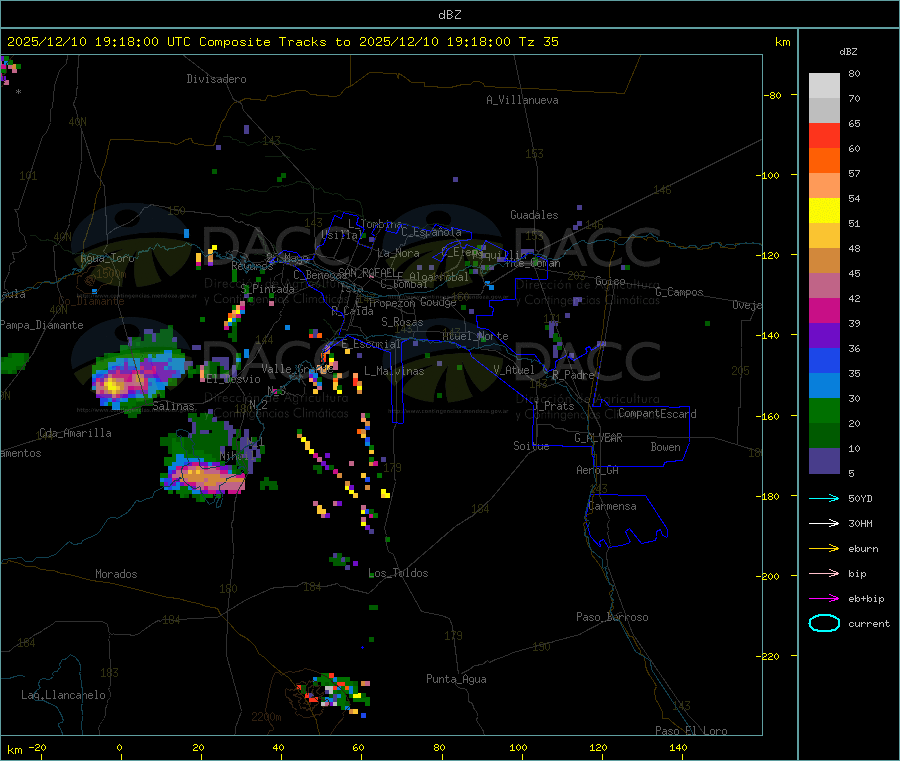
Task: Click the orange-pink storm cell near Nihuil
Action: click(208, 477)
